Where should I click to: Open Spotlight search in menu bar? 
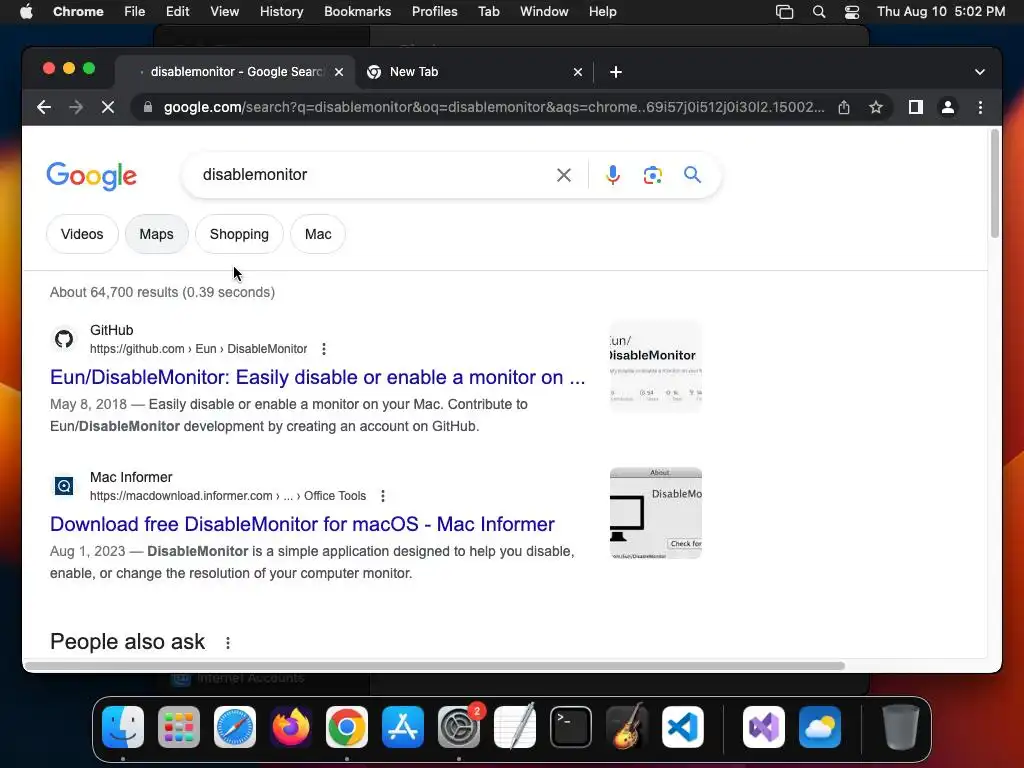click(818, 12)
